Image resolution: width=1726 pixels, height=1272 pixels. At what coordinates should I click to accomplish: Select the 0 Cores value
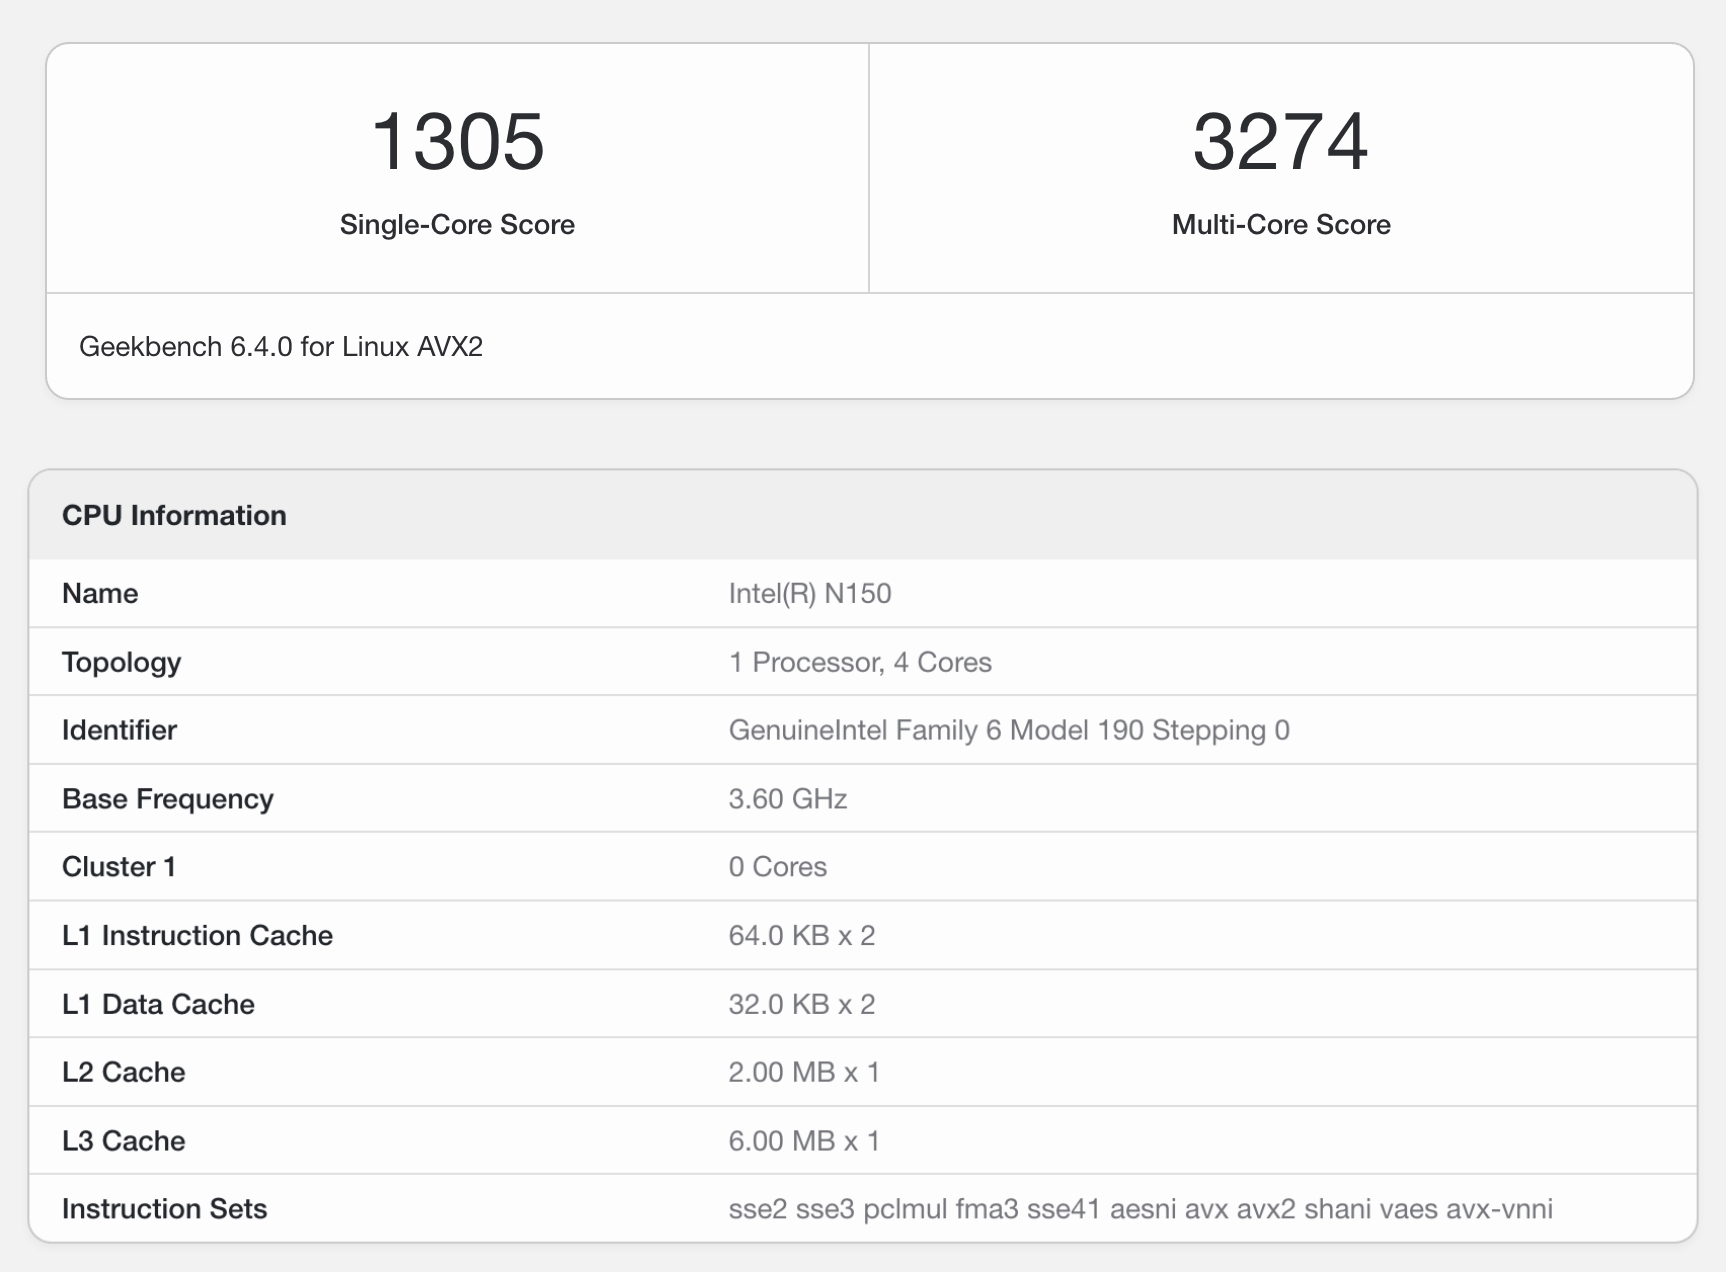(x=778, y=867)
